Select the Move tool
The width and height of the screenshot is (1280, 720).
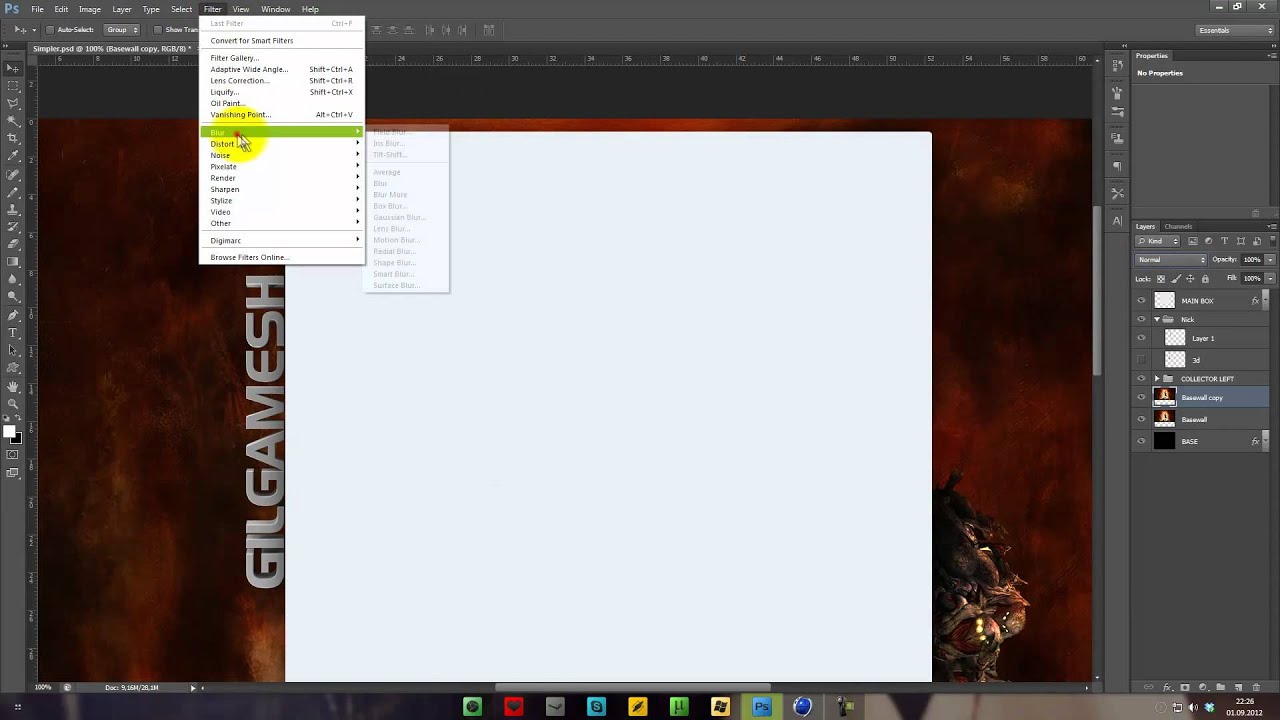(x=13, y=68)
